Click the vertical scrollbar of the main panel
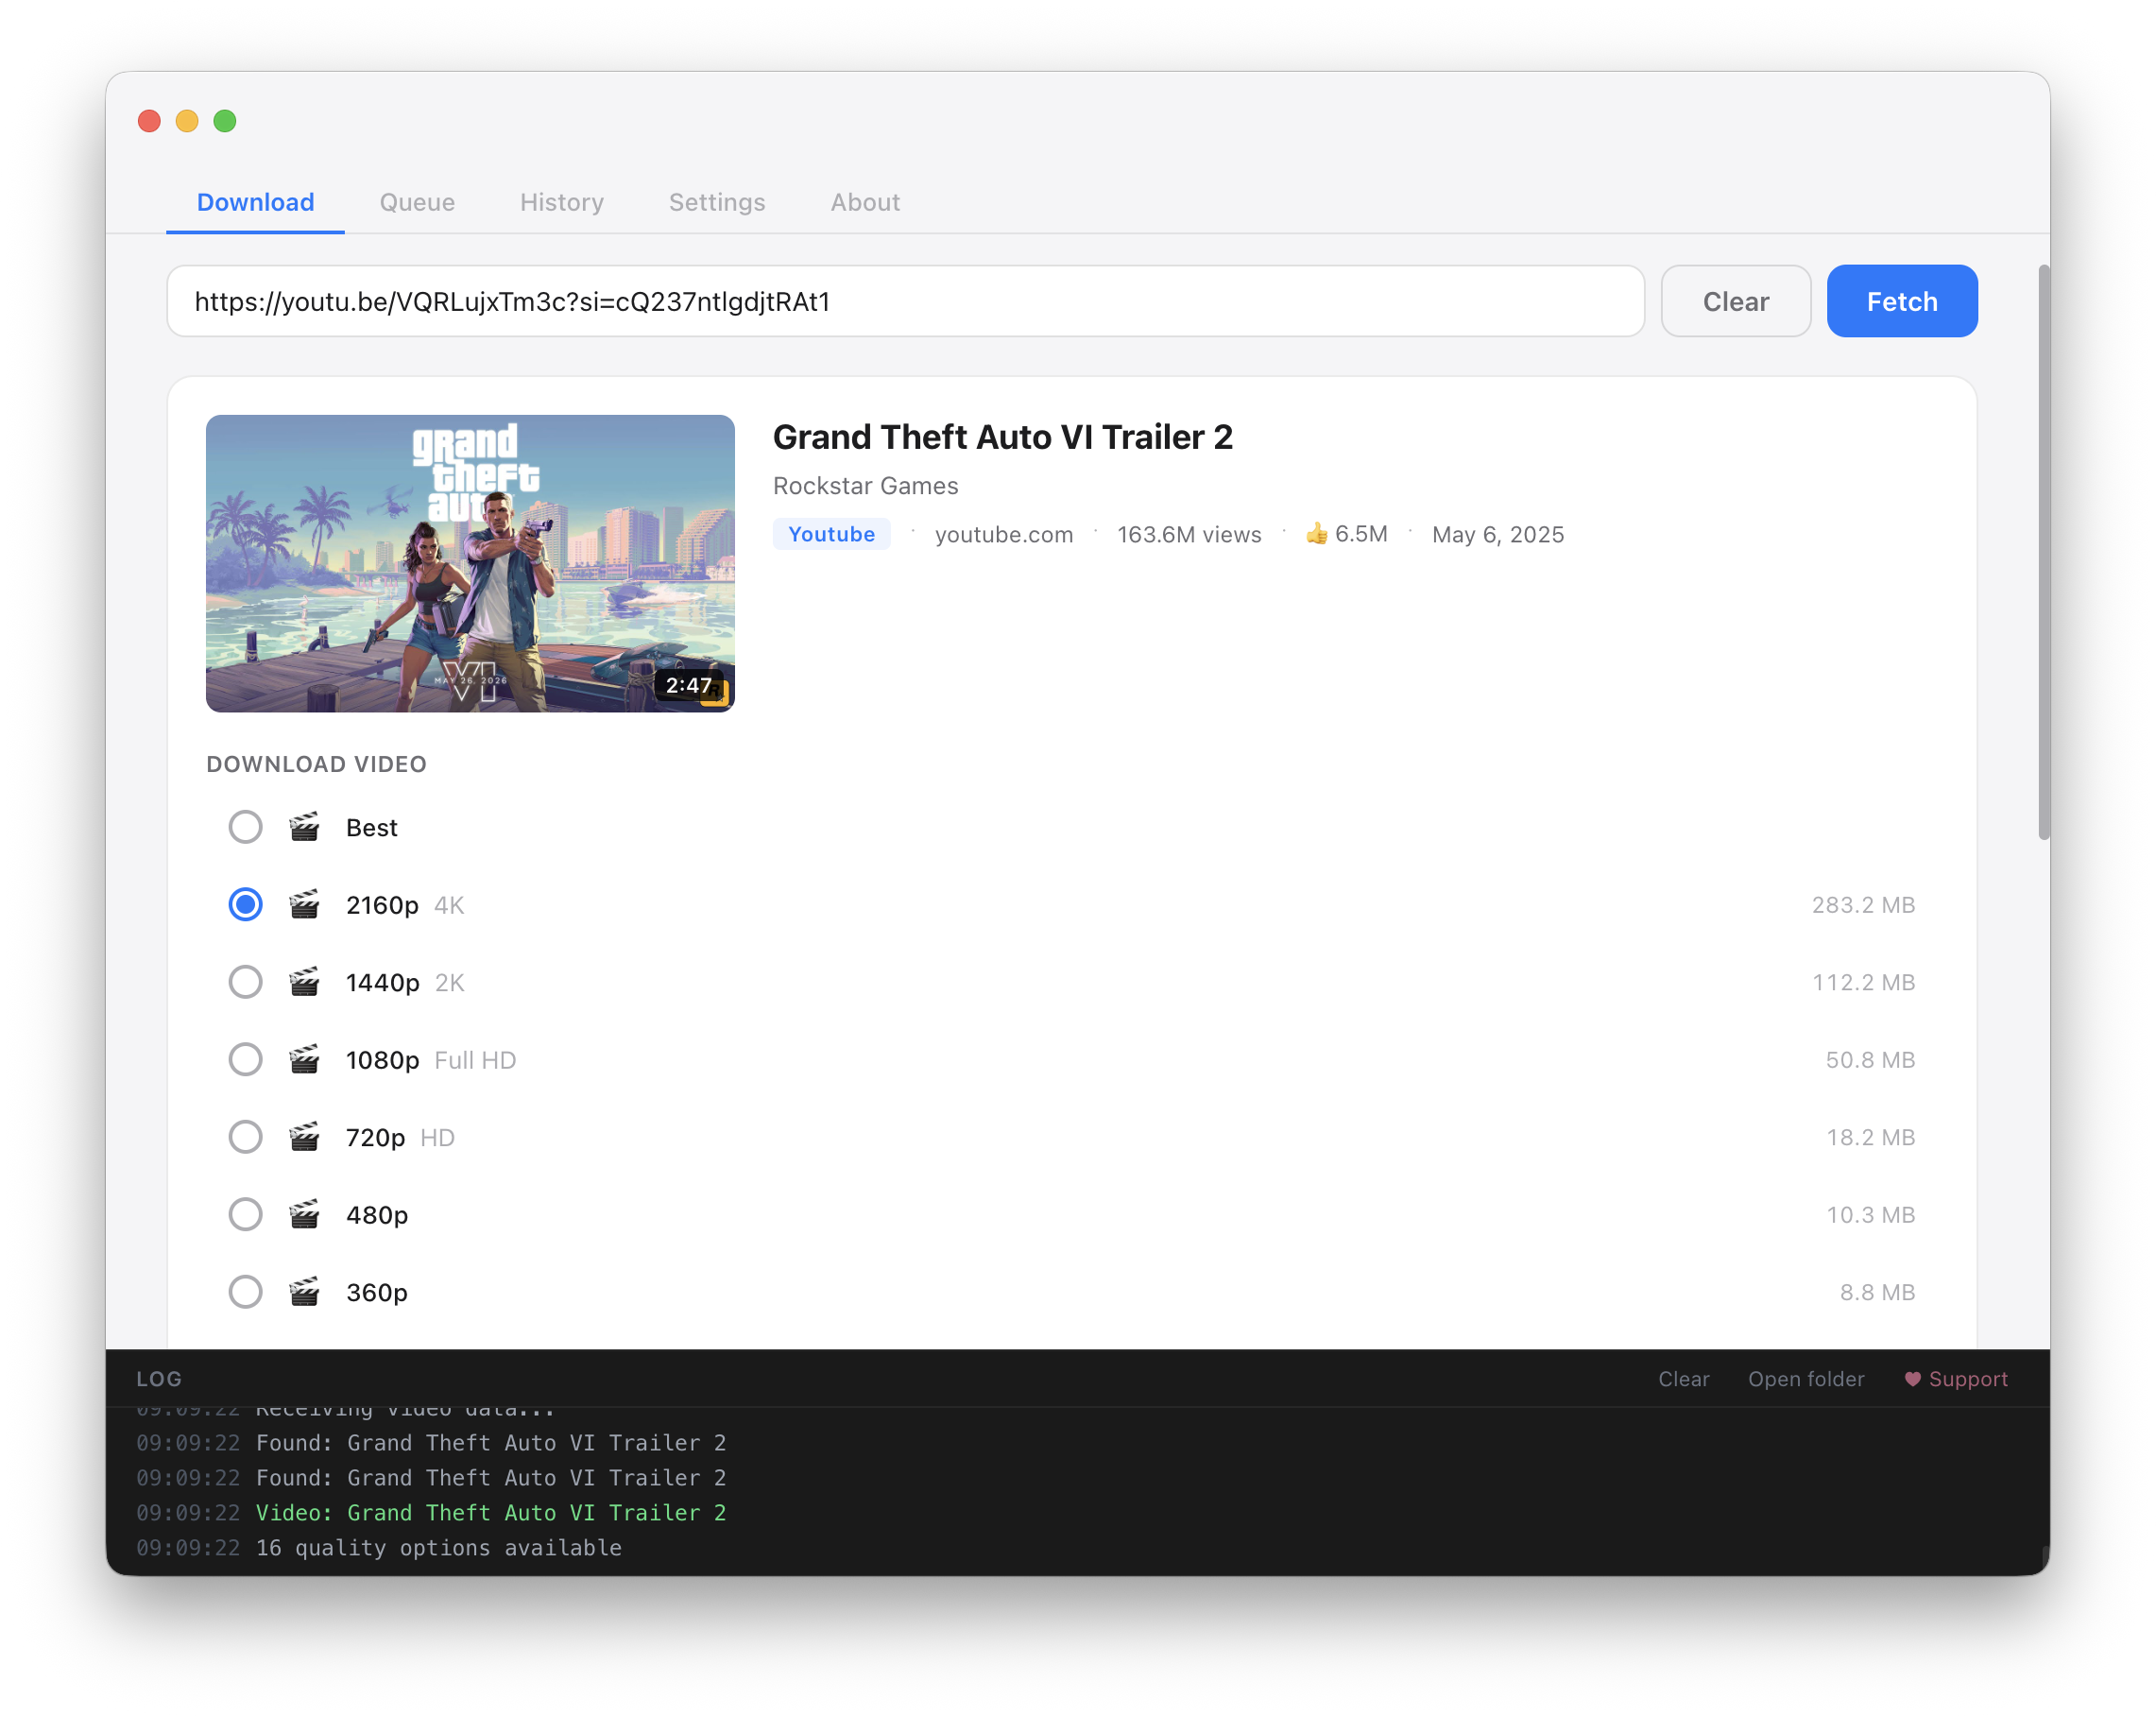Image resolution: width=2156 pixels, height=1716 pixels. click(2044, 552)
